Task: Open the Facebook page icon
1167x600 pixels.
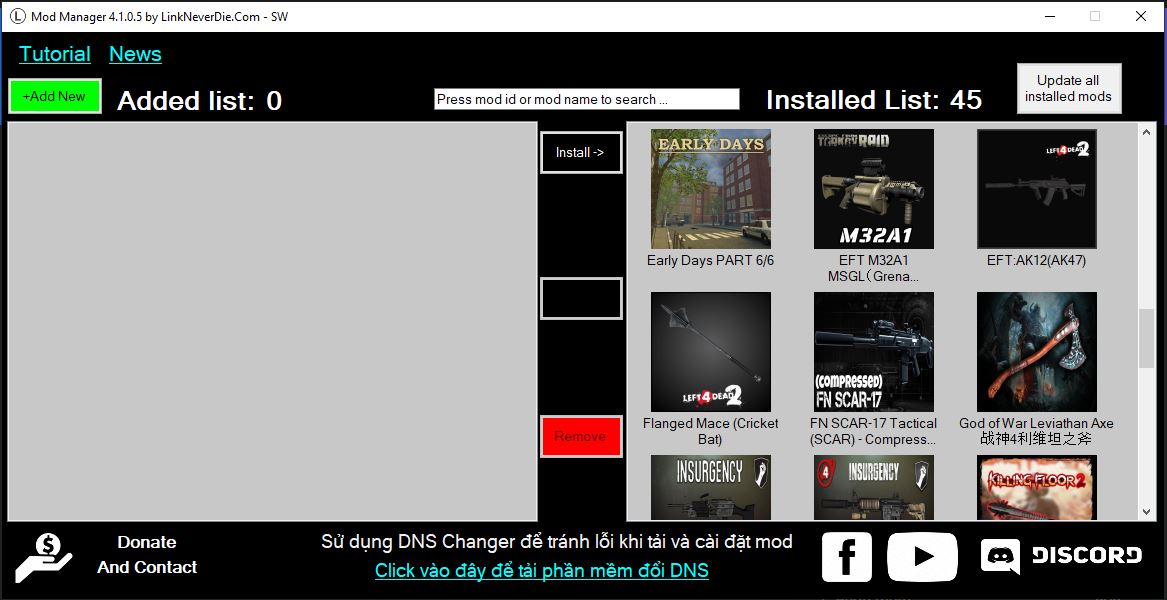Action: (x=846, y=556)
